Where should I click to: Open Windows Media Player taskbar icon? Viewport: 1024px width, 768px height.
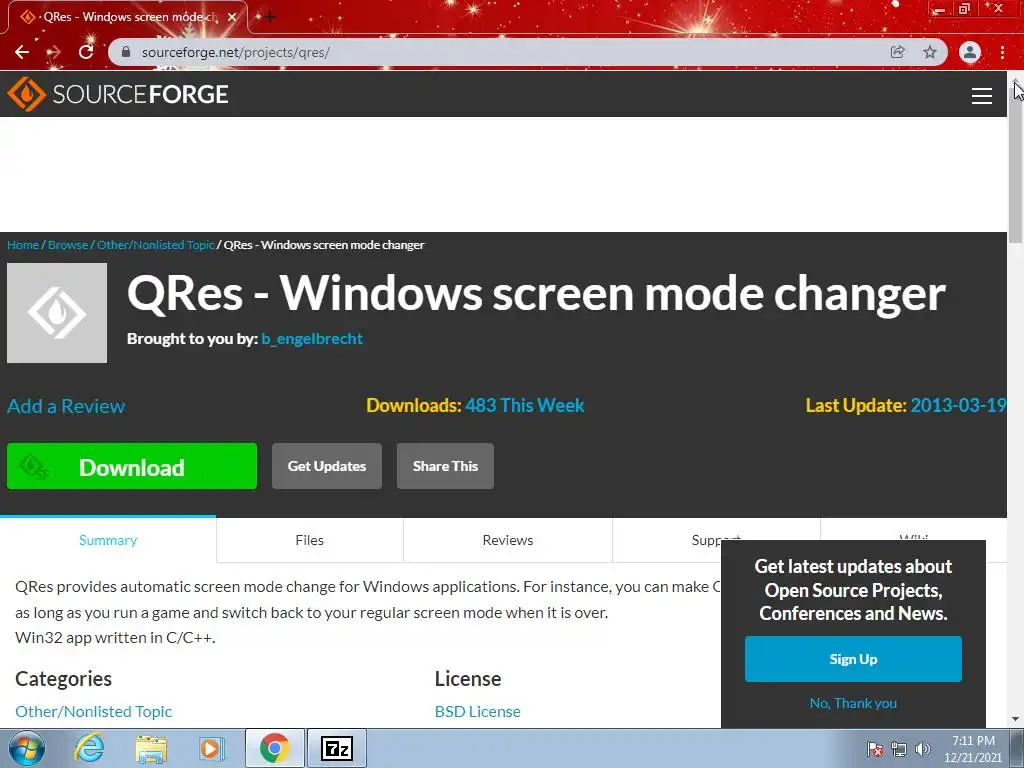click(x=212, y=748)
